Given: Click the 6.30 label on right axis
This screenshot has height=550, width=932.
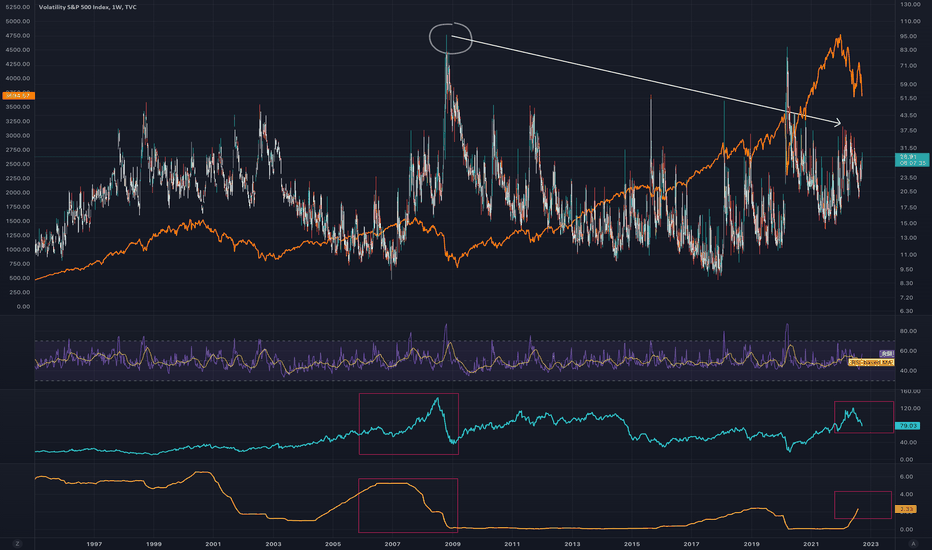Looking at the screenshot, I should [x=907, y=311].
